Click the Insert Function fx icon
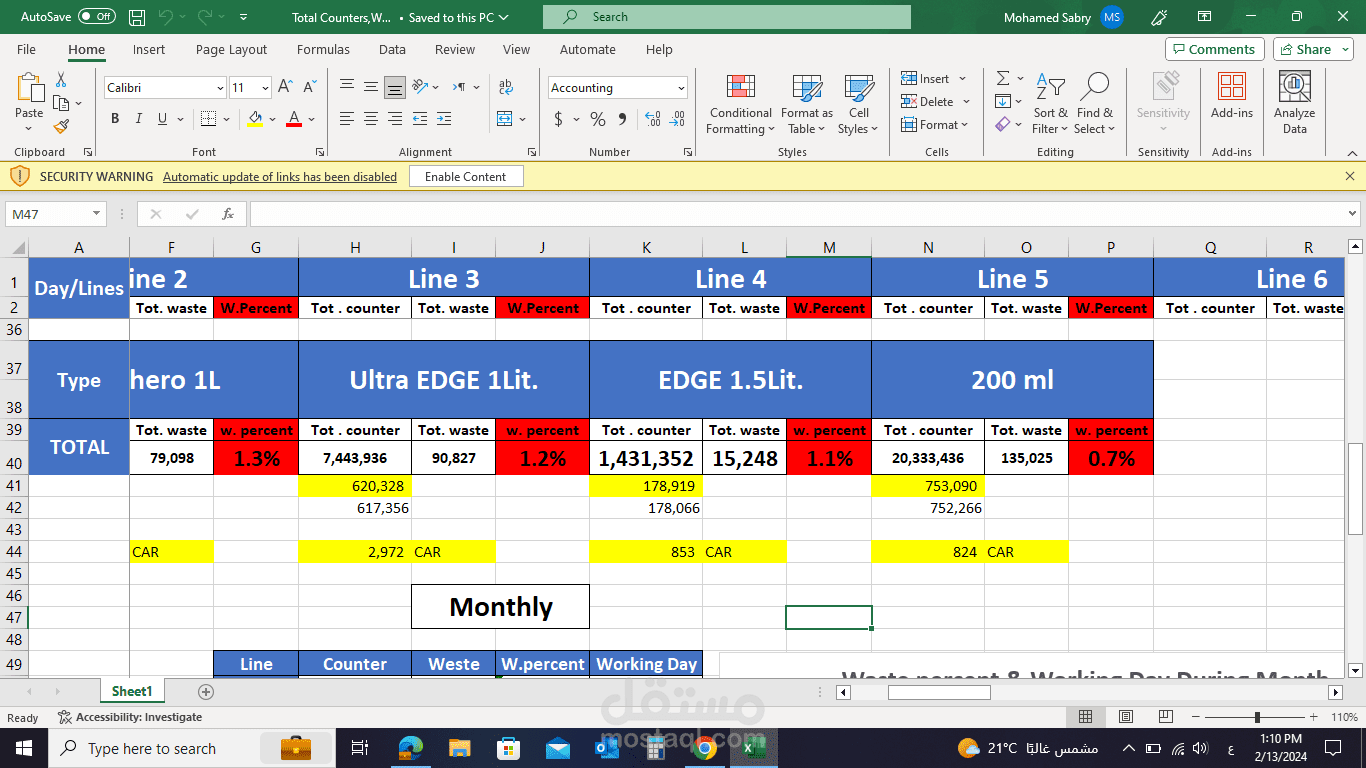Screen dimensions: 1366x768 pos(228,214)
